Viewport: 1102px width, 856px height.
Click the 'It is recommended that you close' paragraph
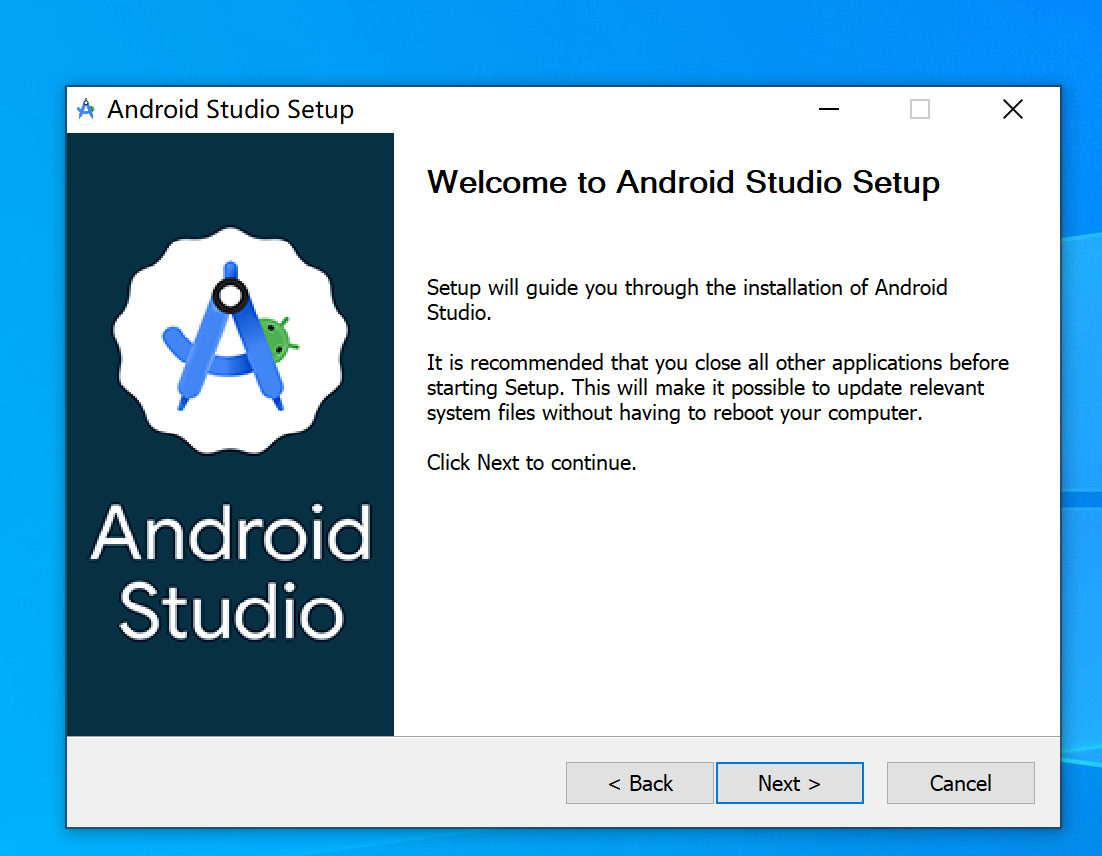[x=718, y=387]
